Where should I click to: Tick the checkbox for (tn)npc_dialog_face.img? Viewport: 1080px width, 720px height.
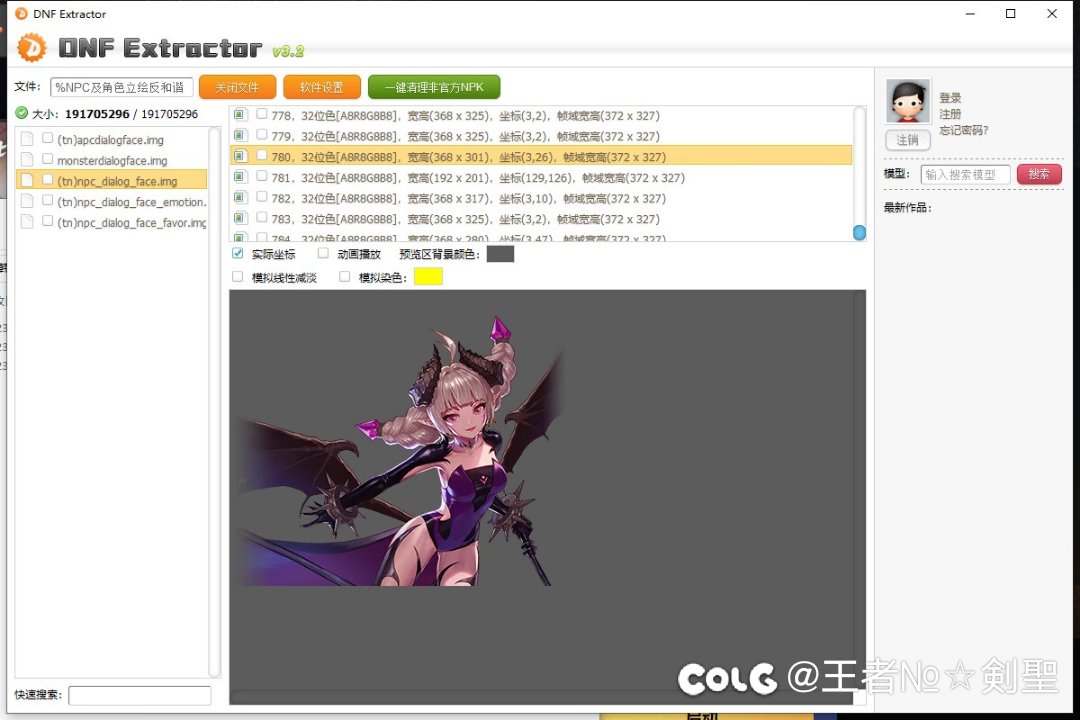[48, 179]
